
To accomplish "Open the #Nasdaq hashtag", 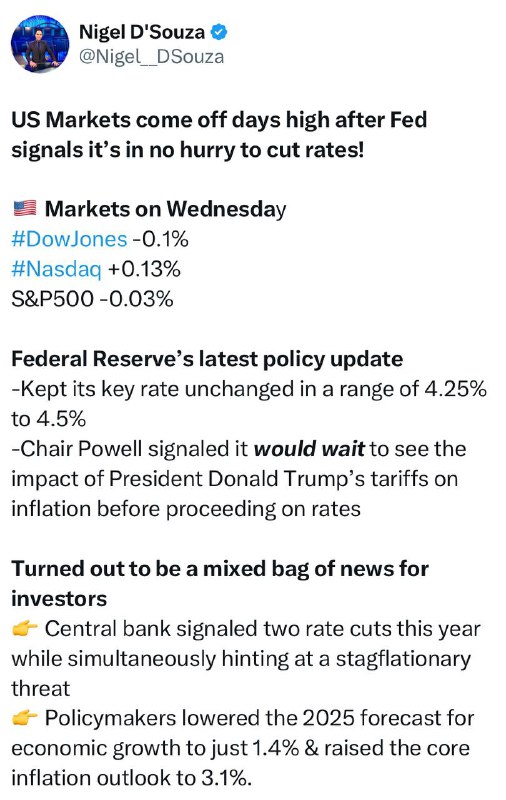I will click(56, 269).
